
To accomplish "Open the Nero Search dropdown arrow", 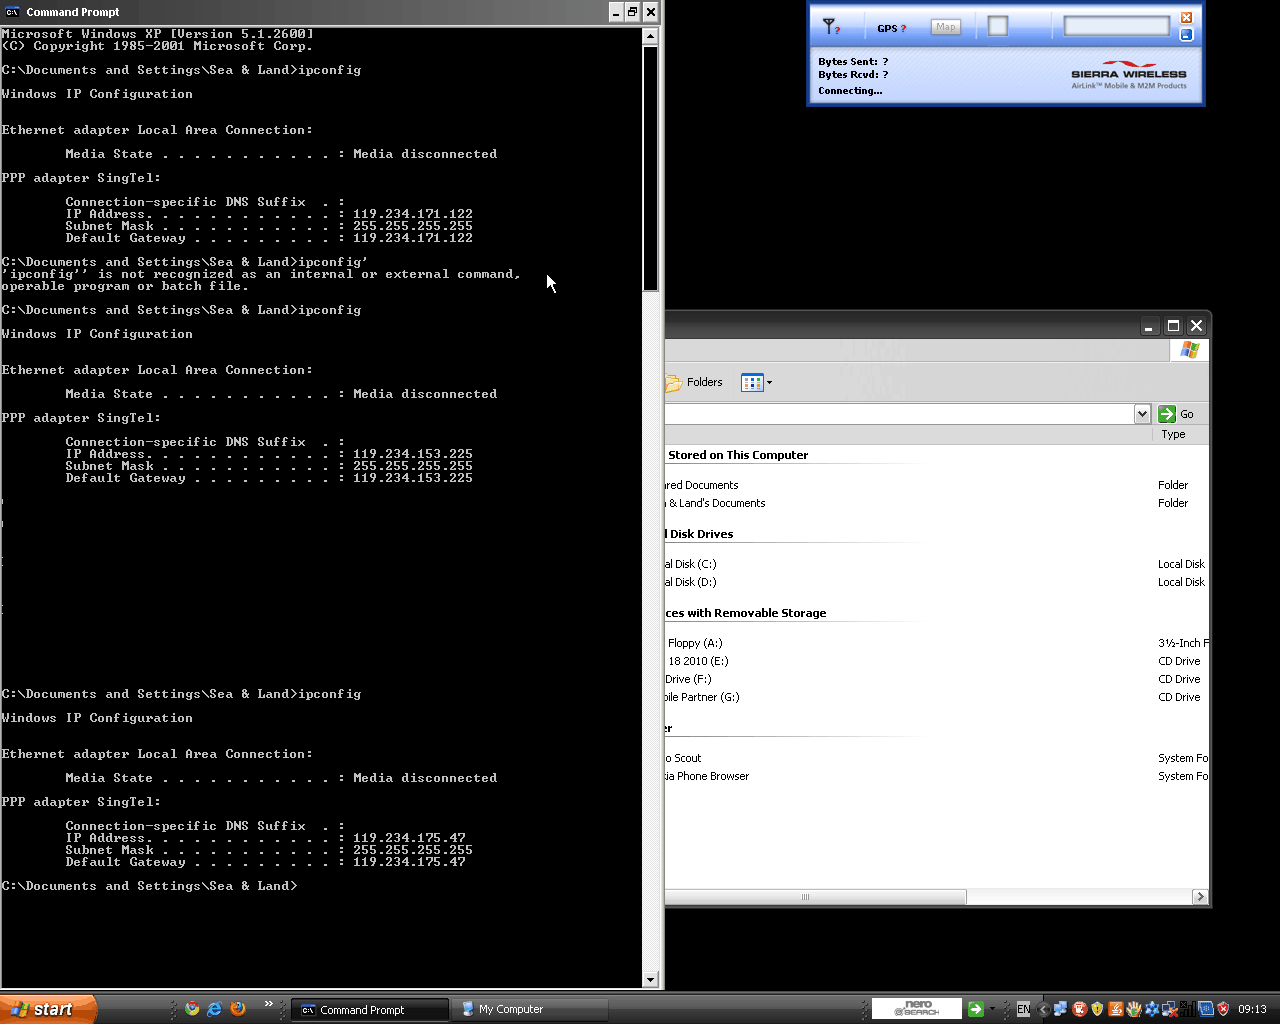I will click(x=992, y=1010).
